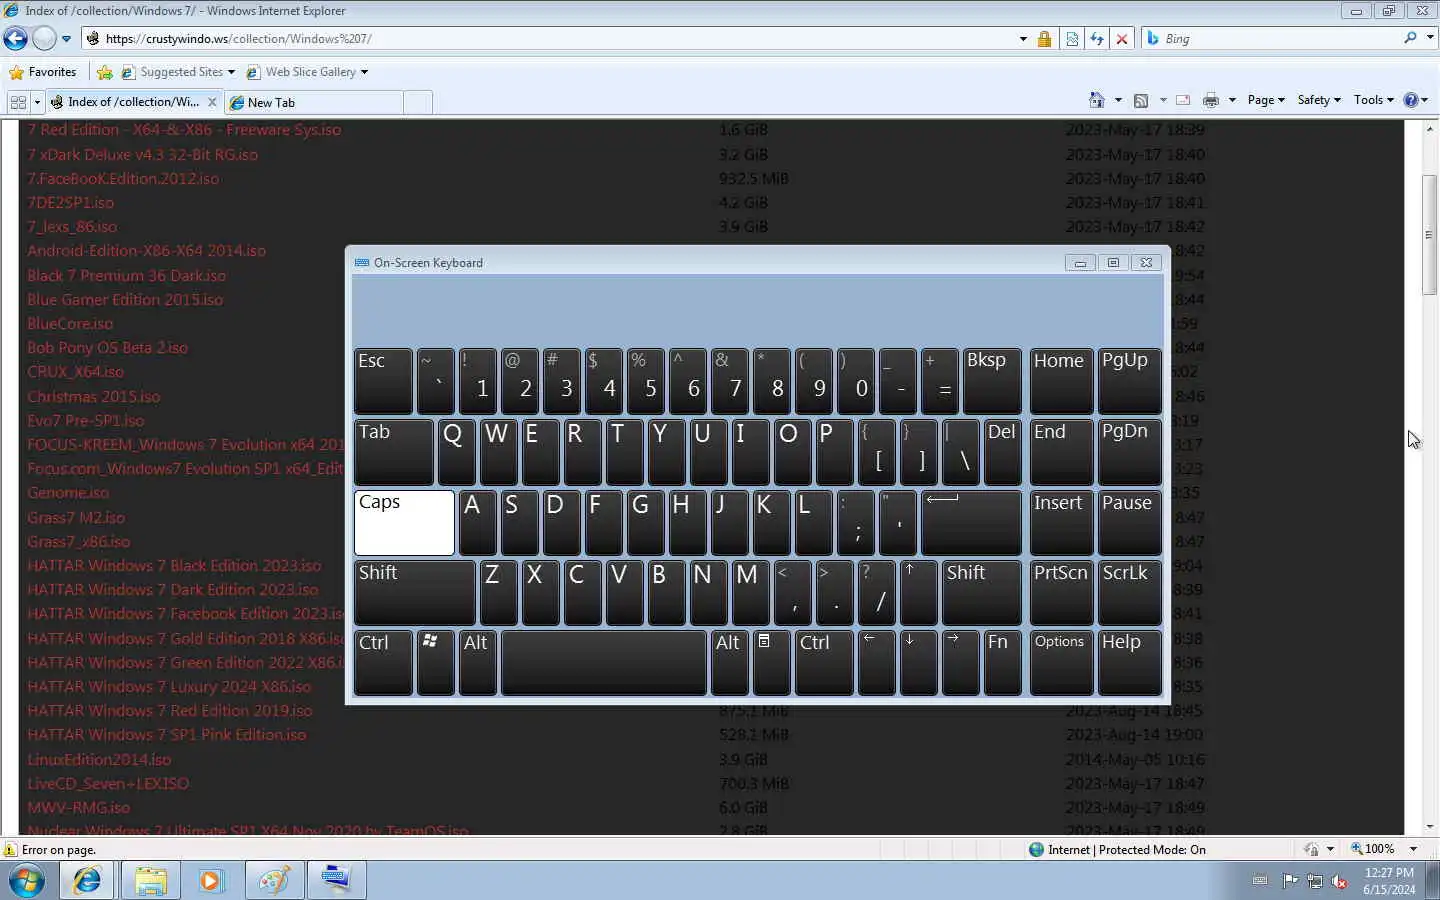
Task: Click the Windows Start button
Action: point(27,880)
